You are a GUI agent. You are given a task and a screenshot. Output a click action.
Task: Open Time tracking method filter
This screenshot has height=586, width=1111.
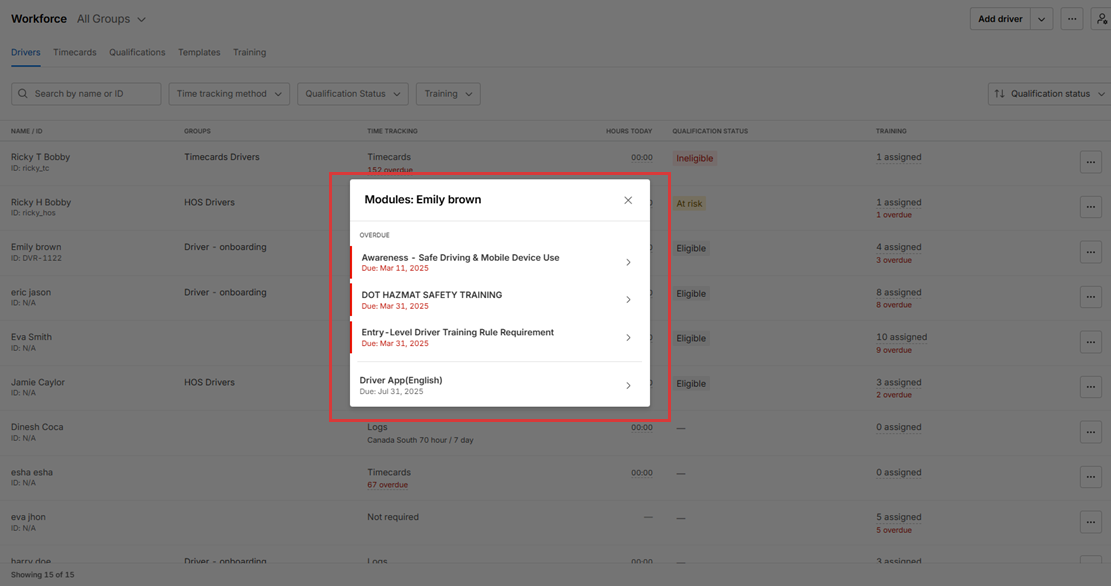point(229,94)
